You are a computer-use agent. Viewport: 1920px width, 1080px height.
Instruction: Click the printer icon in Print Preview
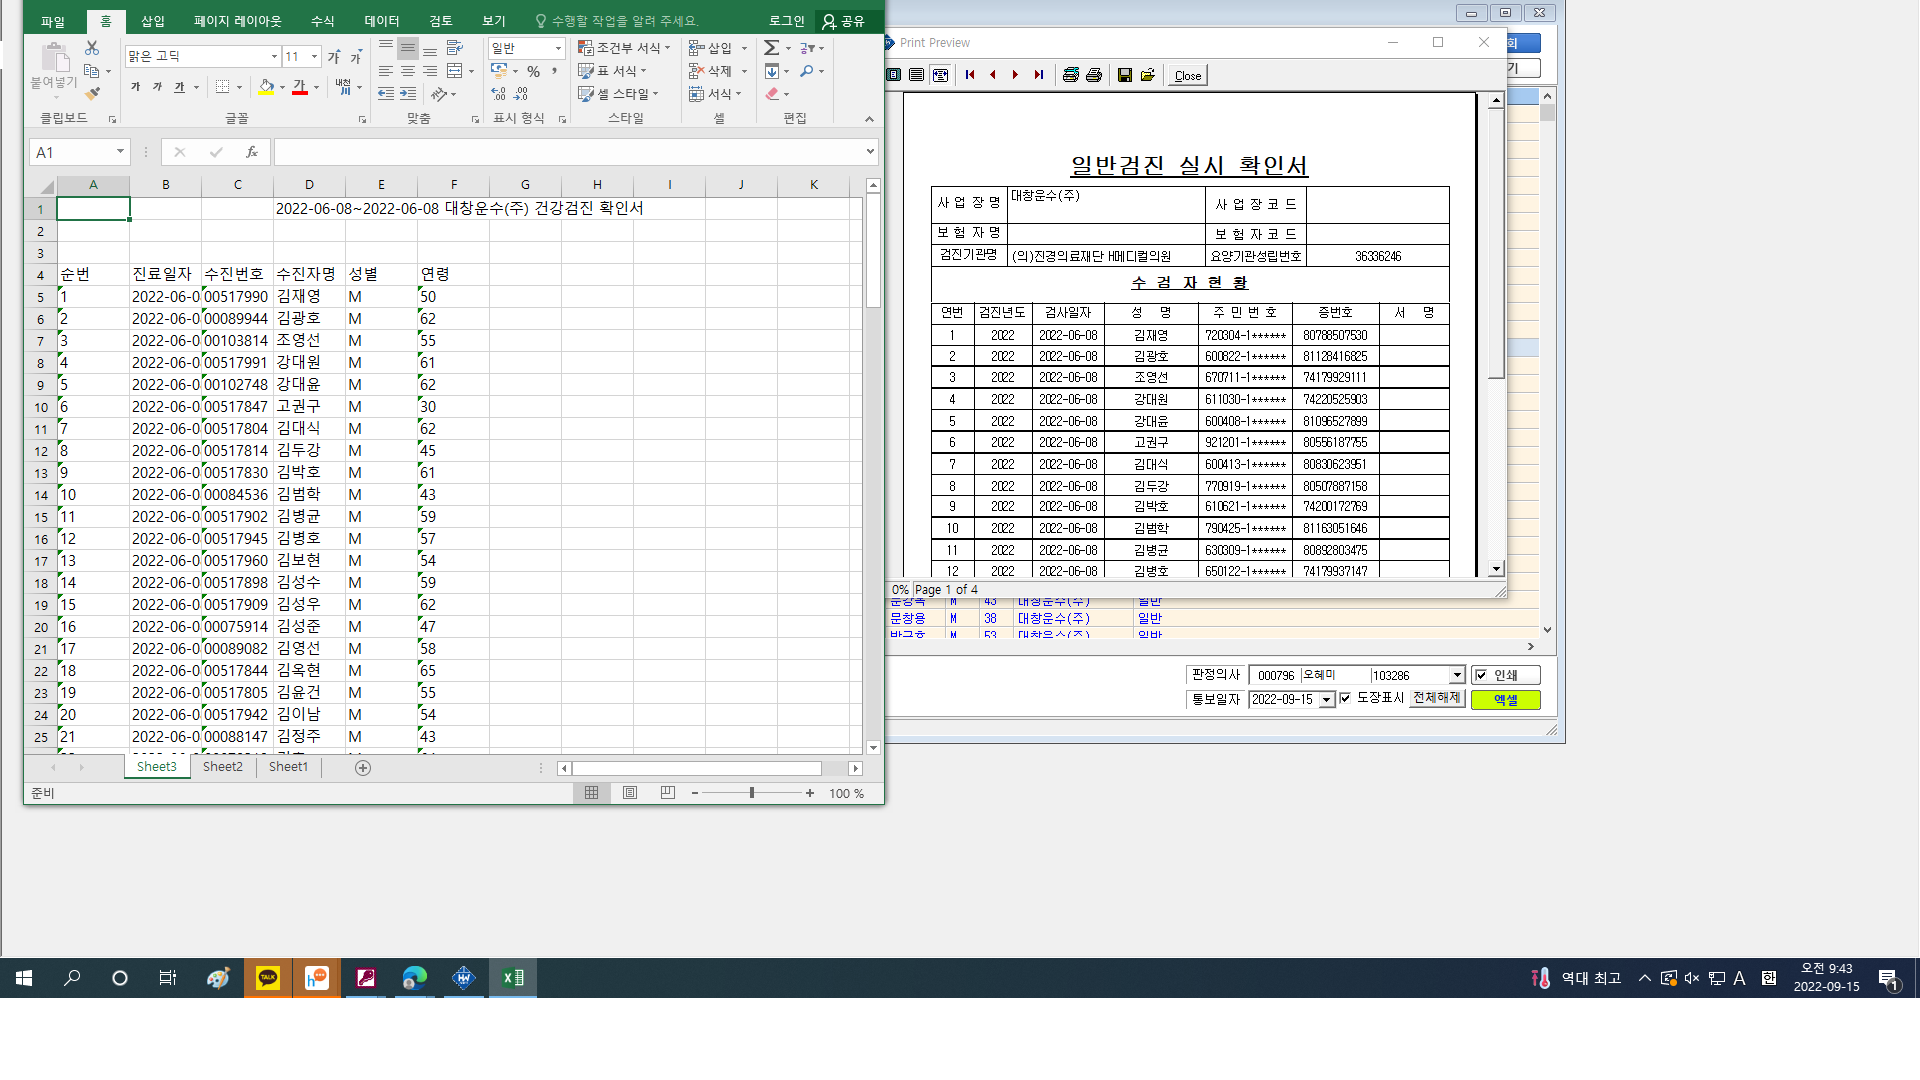(x=1094, y=75)
